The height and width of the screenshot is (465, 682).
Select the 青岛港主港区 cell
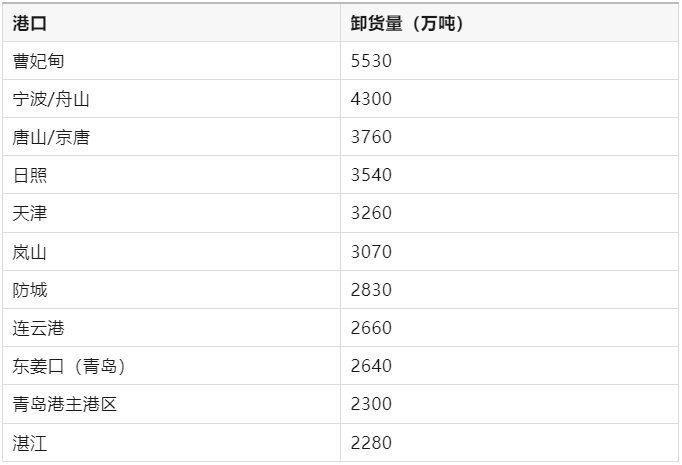[171, 404]
